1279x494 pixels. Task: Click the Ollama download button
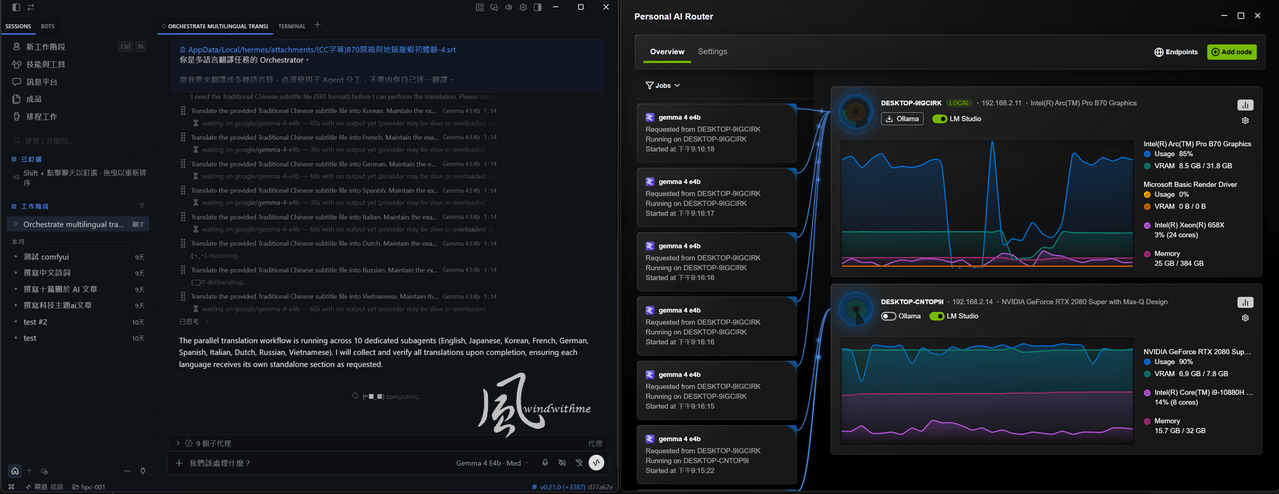point(903,119)
